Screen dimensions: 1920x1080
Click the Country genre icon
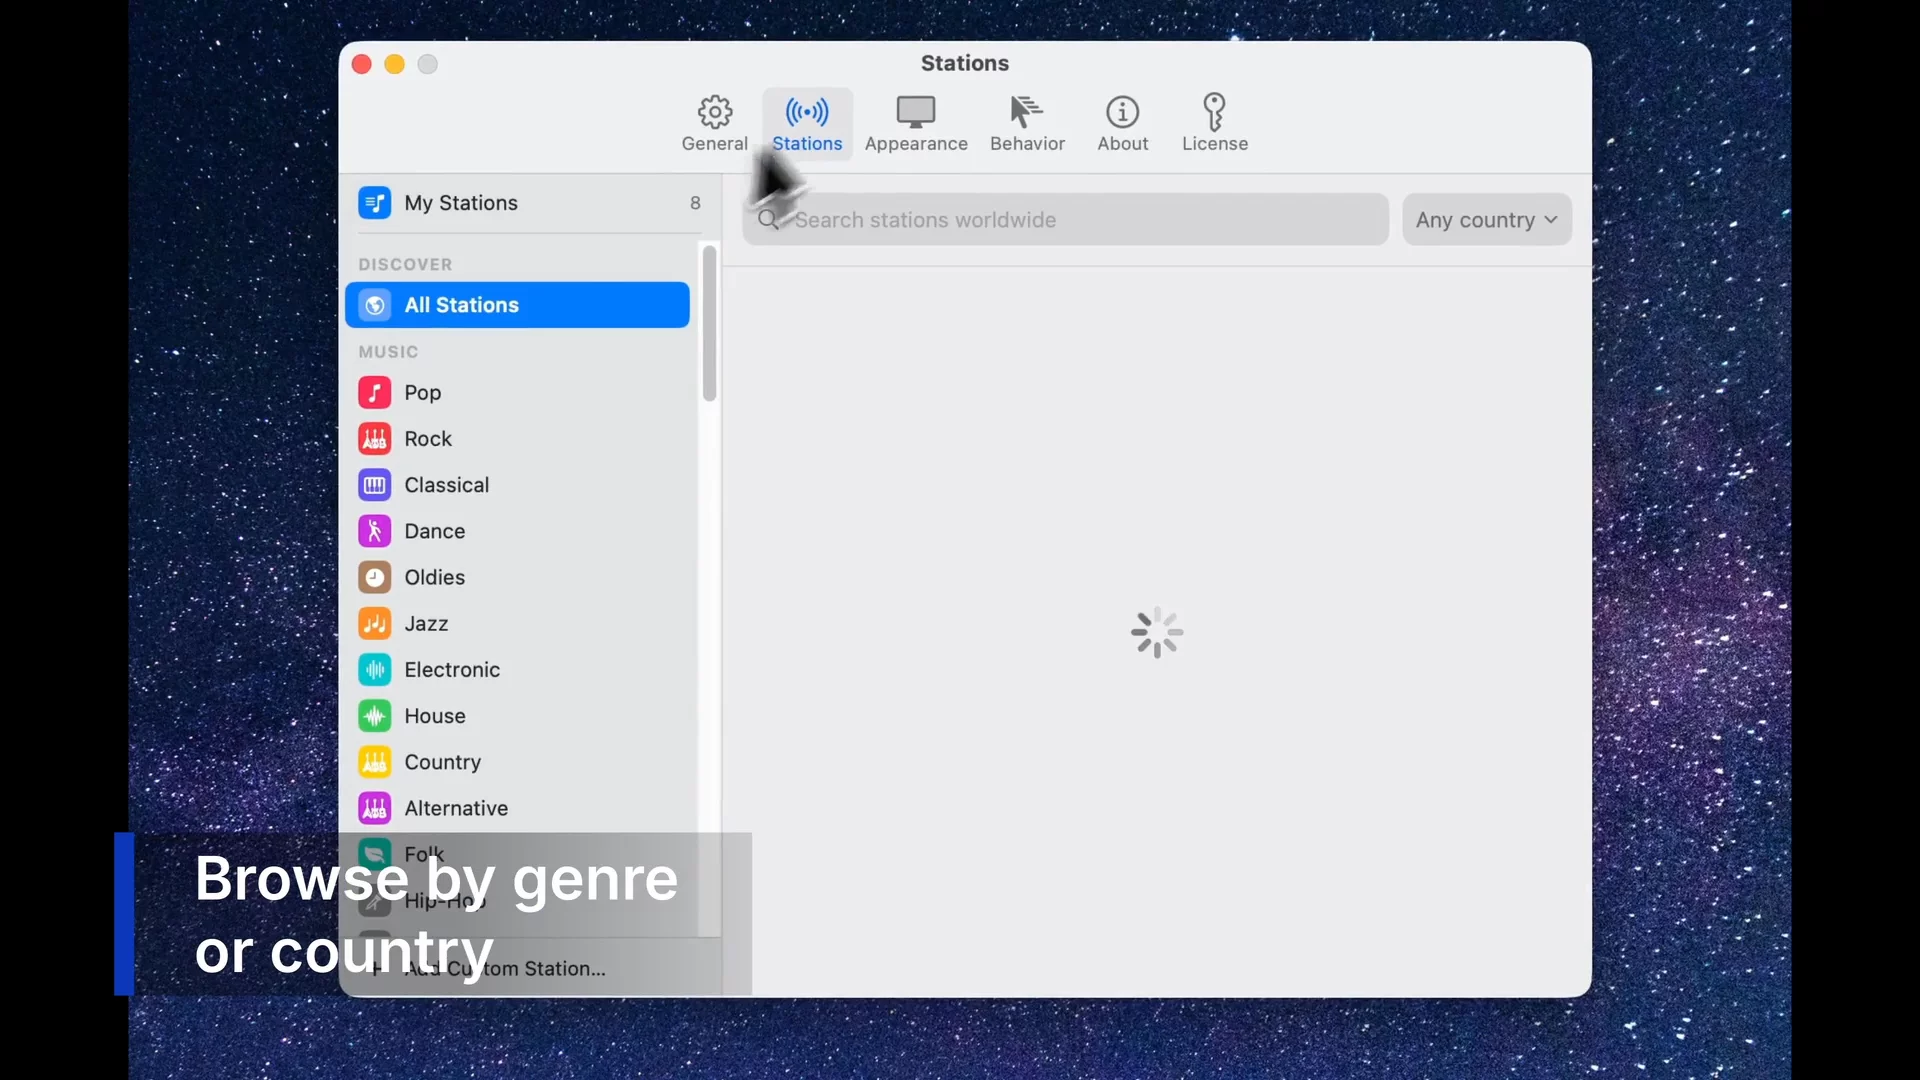pyautogui.click(x=375, y=762)
